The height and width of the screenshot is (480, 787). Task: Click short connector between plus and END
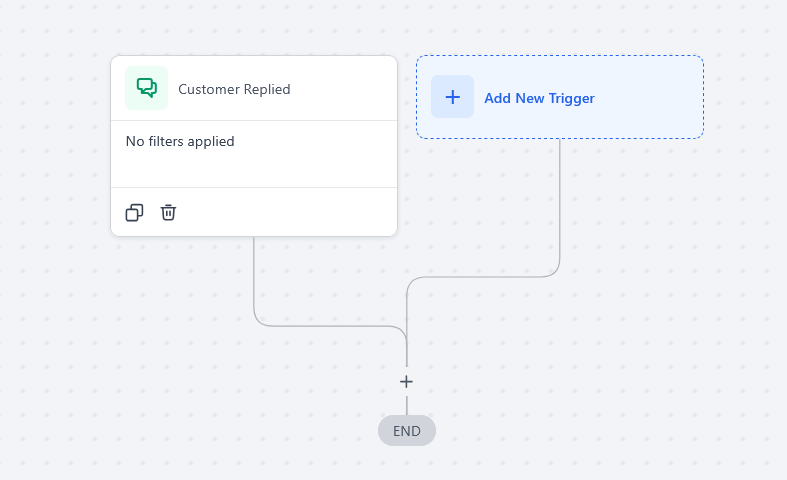point(406,404)
